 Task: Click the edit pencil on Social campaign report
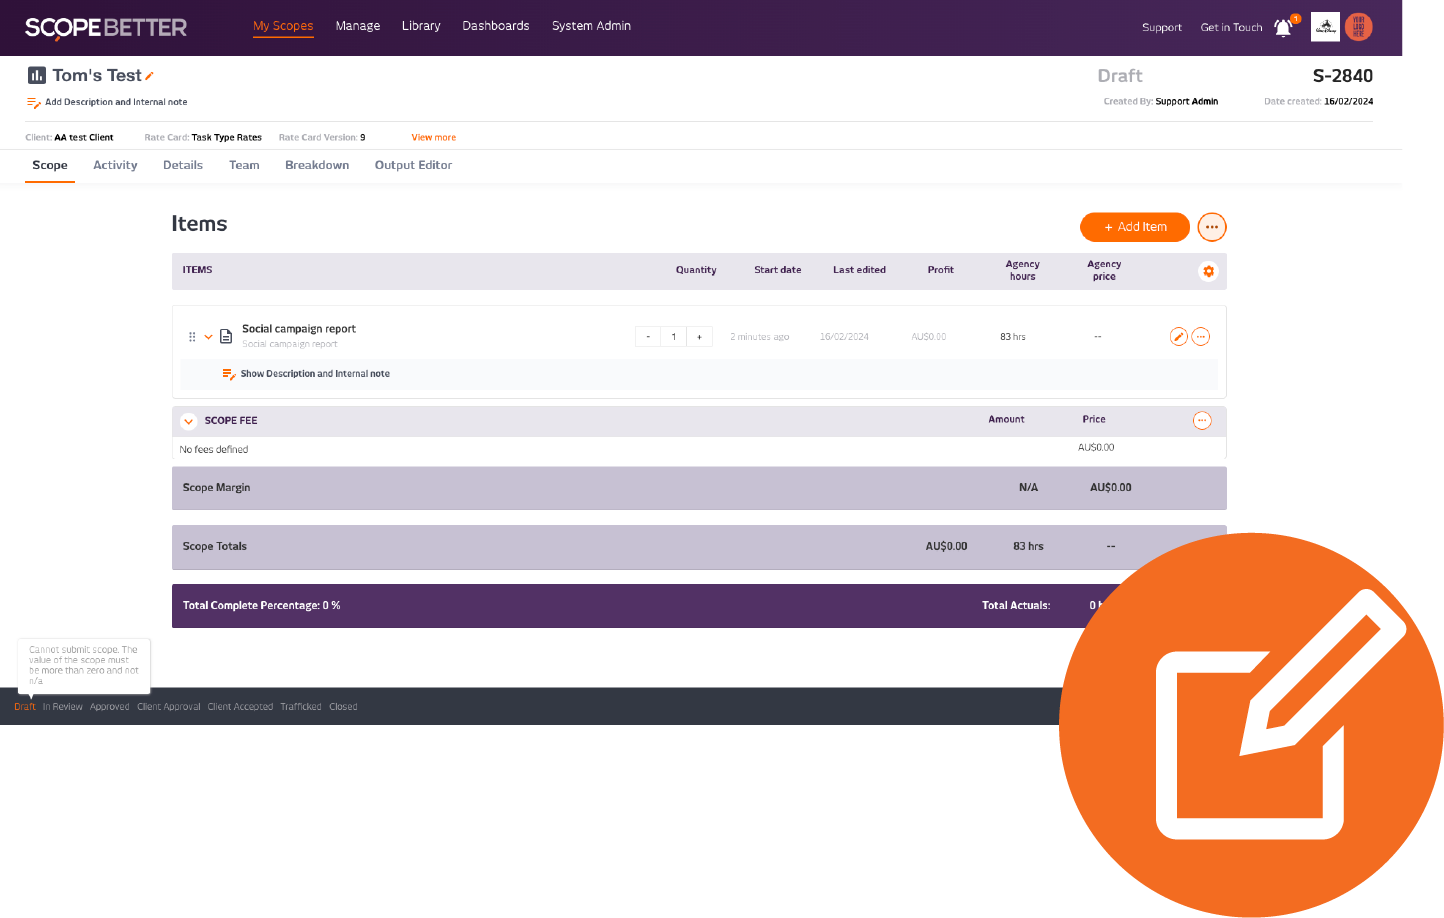[1178, 337]
